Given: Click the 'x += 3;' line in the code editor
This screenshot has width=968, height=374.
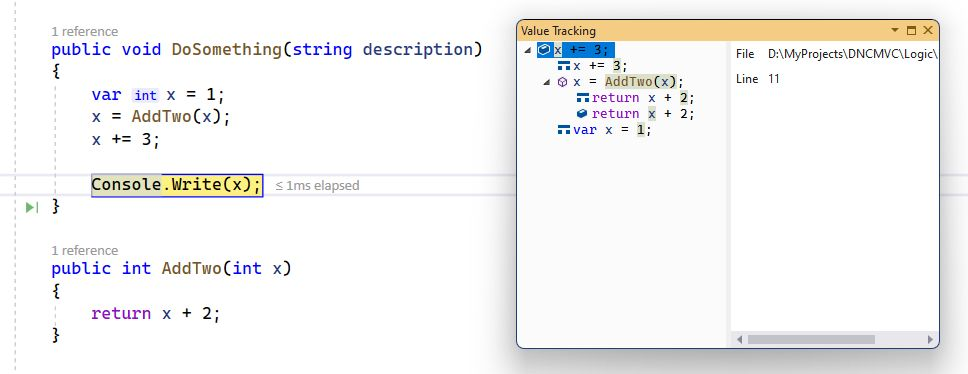Looking at the screenshot, I should point(126,140).
